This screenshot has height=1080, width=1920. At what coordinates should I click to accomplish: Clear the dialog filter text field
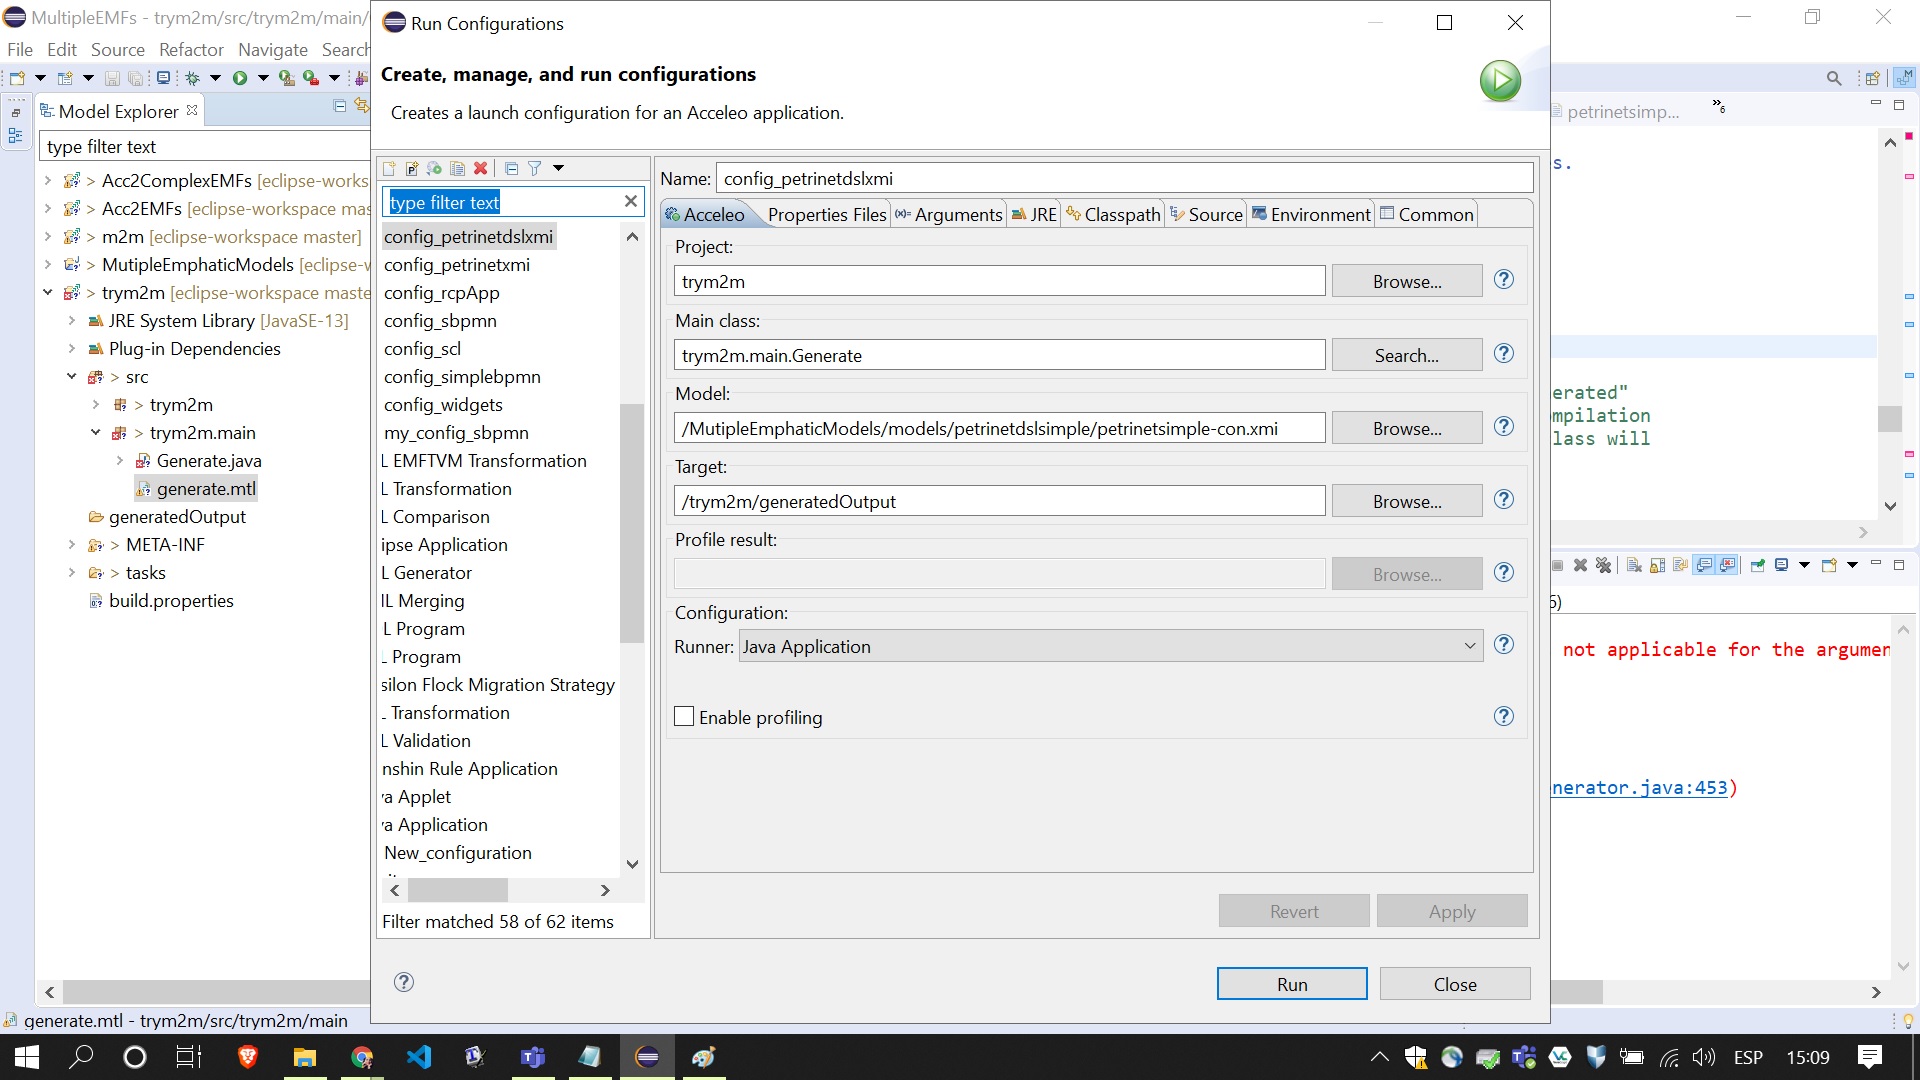coord(630,201)
